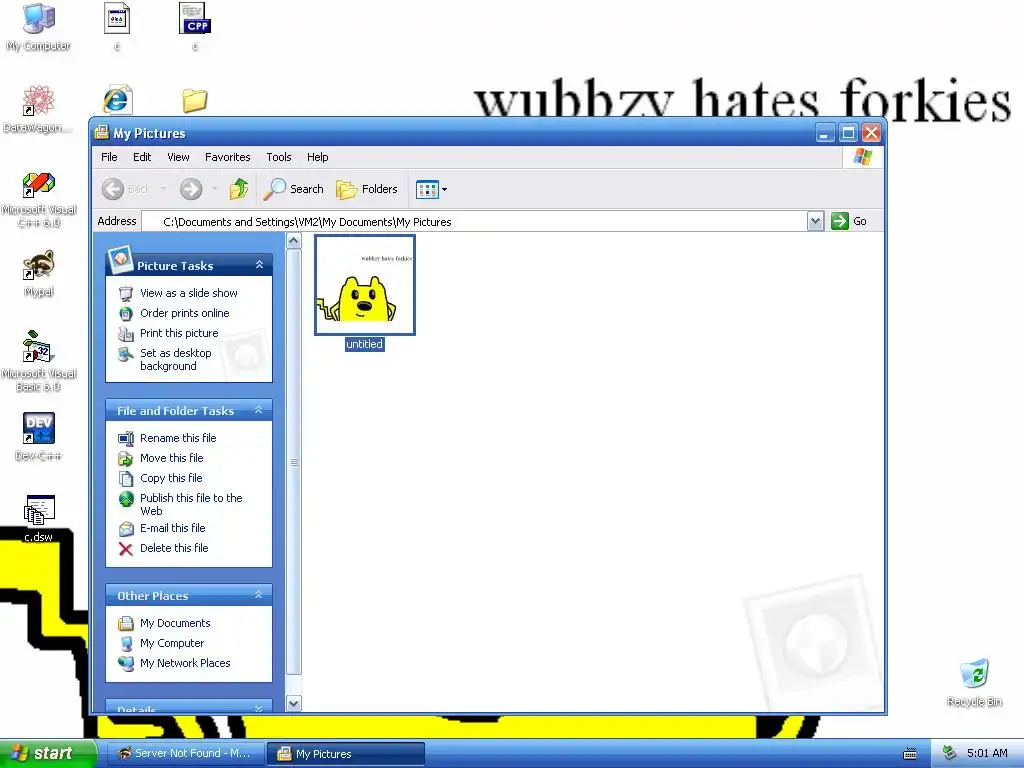
Task: Click Rename this file
Action: (178, 438)
